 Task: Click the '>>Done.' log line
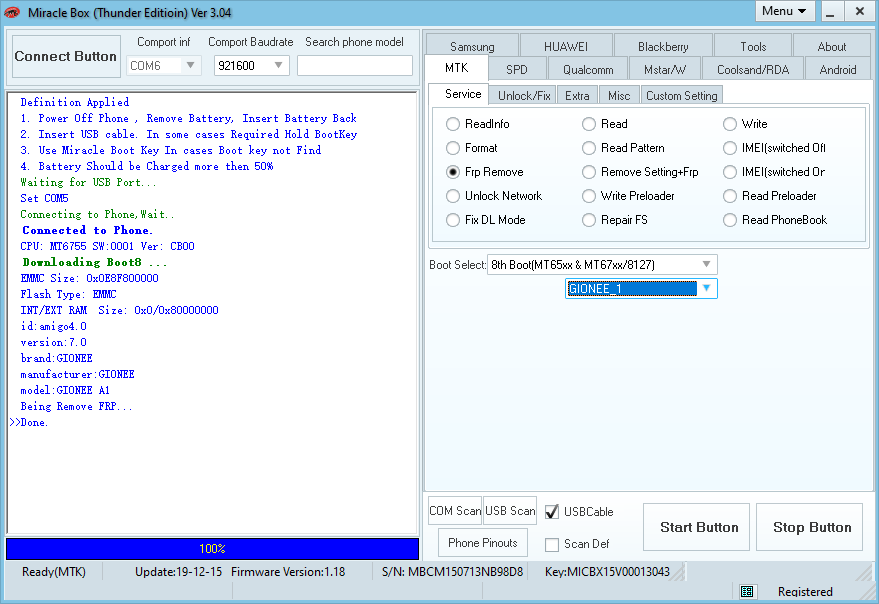click(x=29, y=422)
